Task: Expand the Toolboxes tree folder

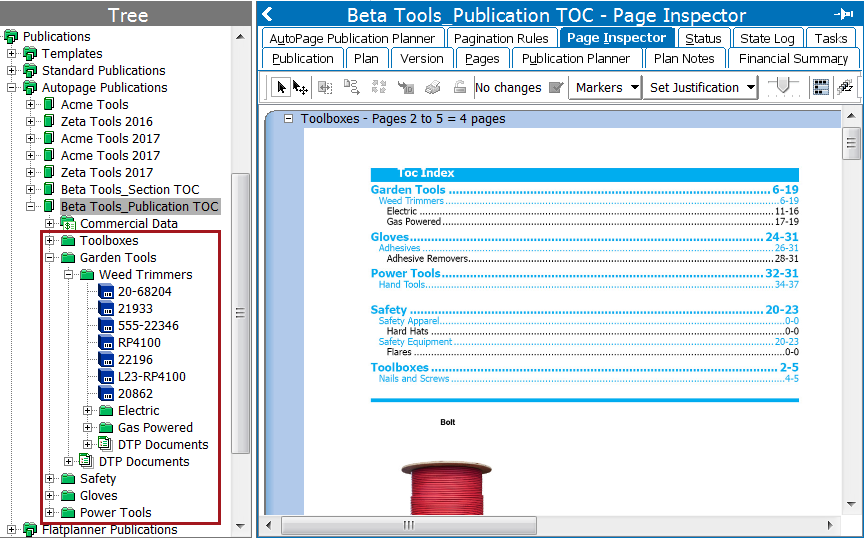Action: 50,241
